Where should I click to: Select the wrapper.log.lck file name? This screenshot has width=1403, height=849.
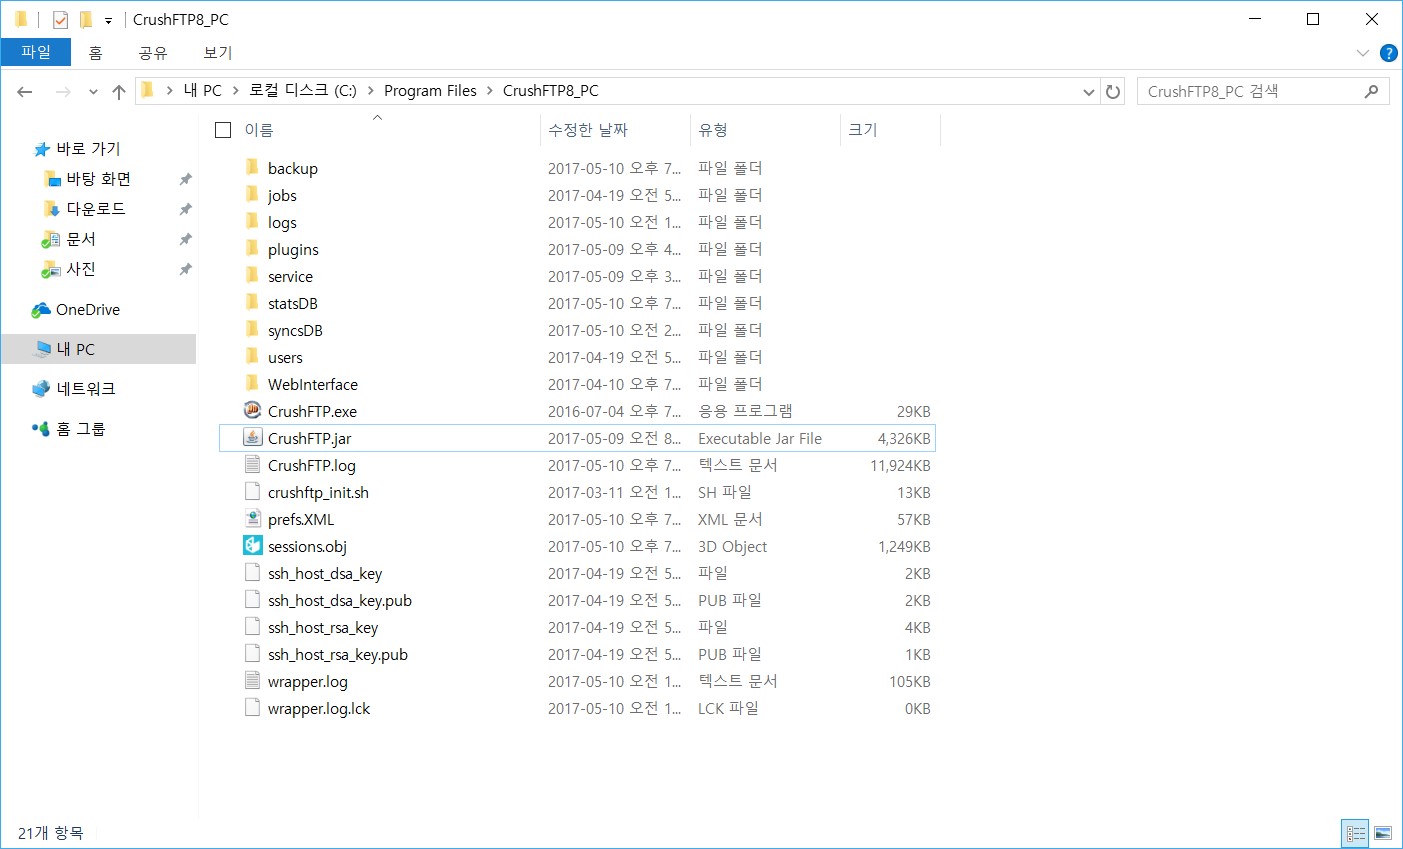(x=319, y=709)
